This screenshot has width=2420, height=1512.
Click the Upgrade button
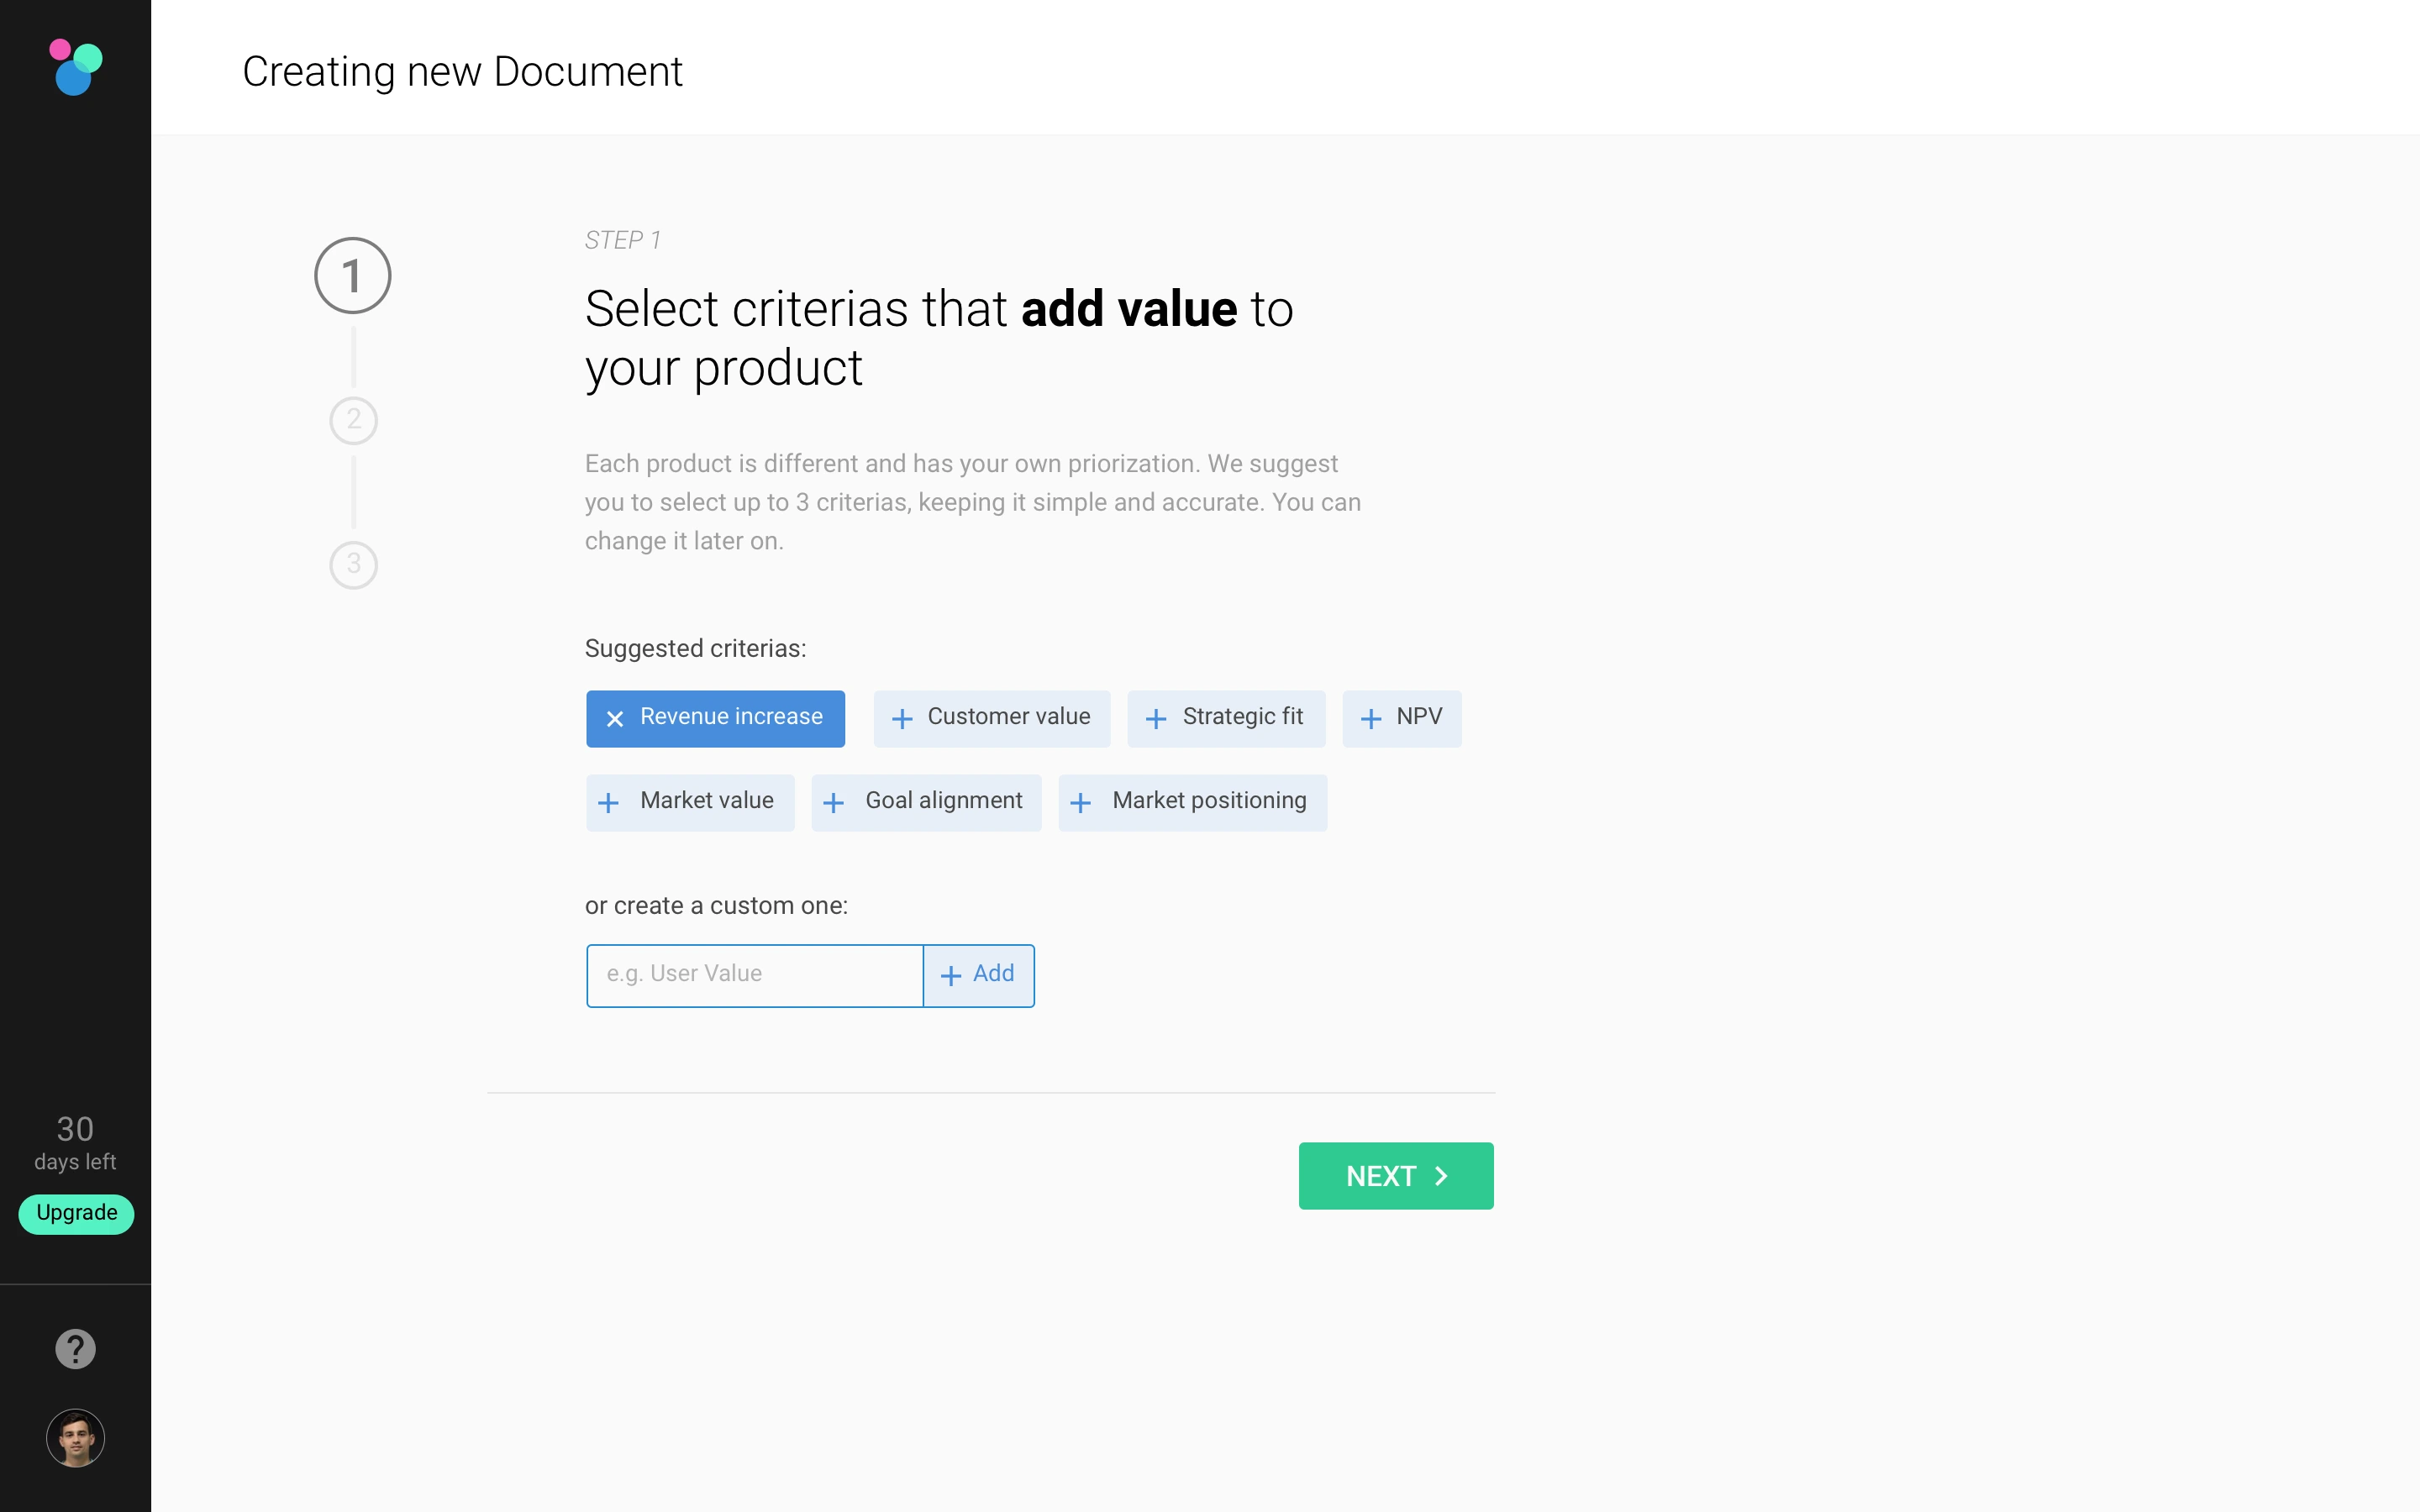point(76,1213)
